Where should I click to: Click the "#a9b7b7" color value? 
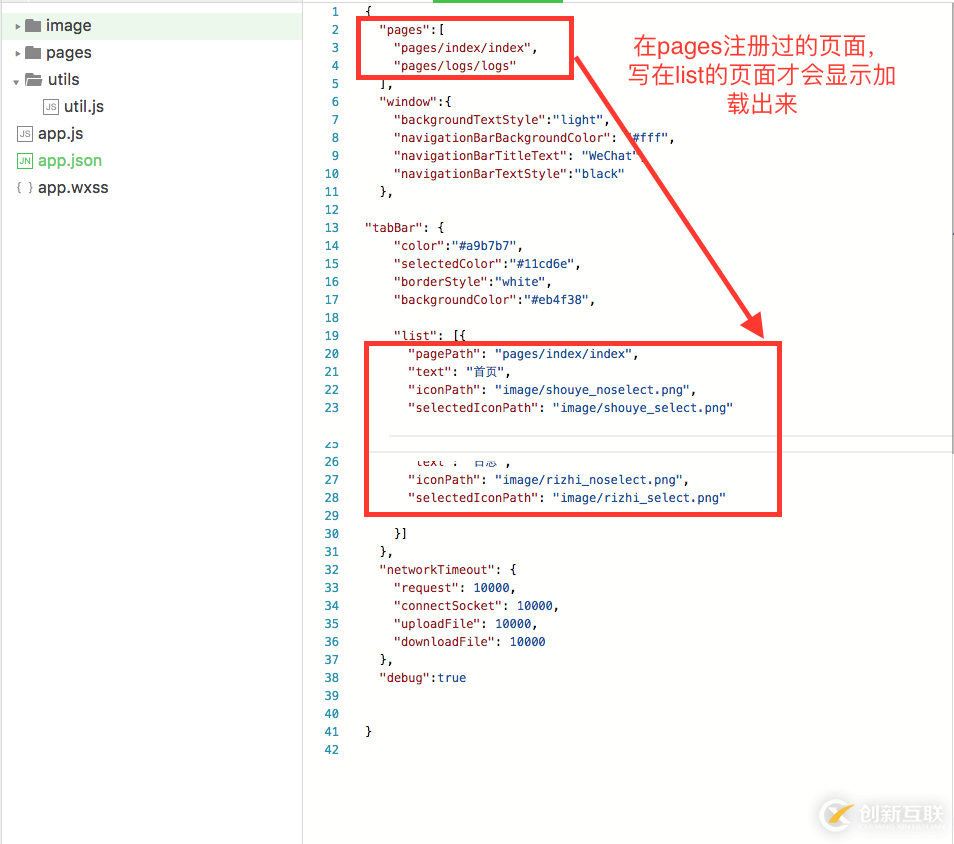tap(484, 246)
